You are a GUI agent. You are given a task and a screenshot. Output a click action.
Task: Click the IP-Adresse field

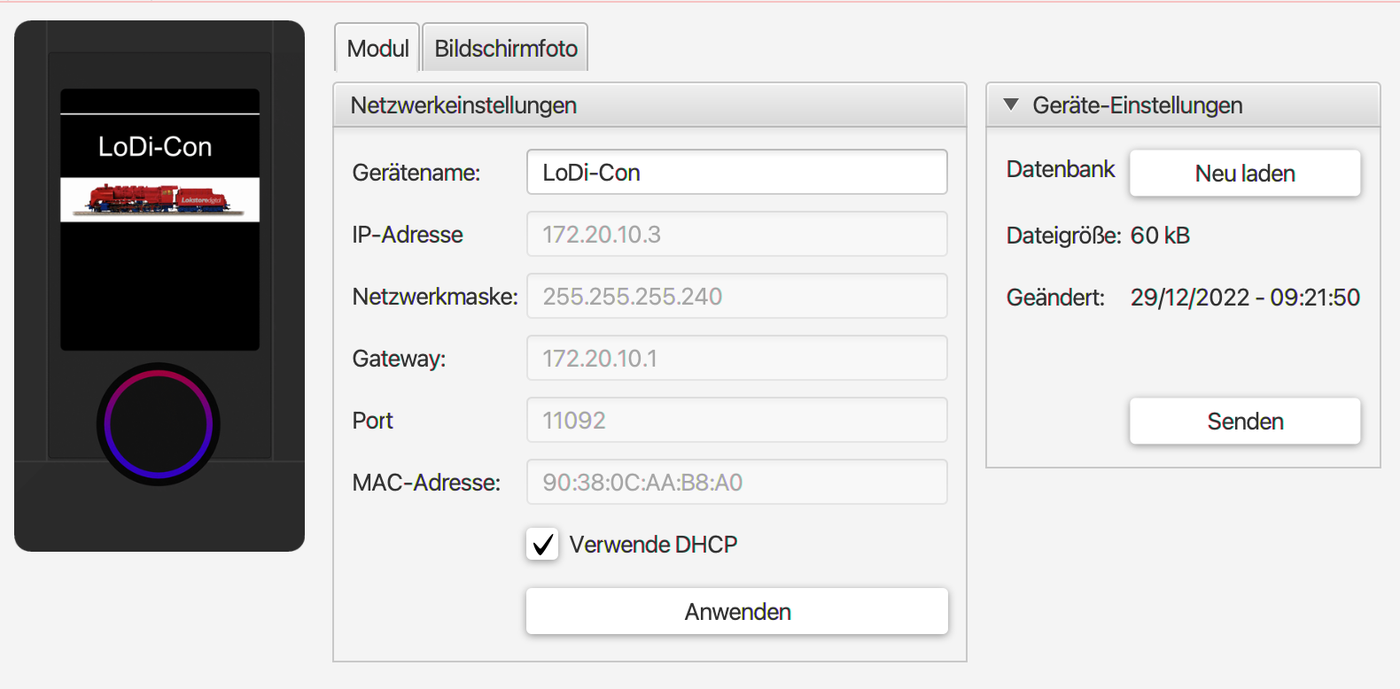point(737,234)
